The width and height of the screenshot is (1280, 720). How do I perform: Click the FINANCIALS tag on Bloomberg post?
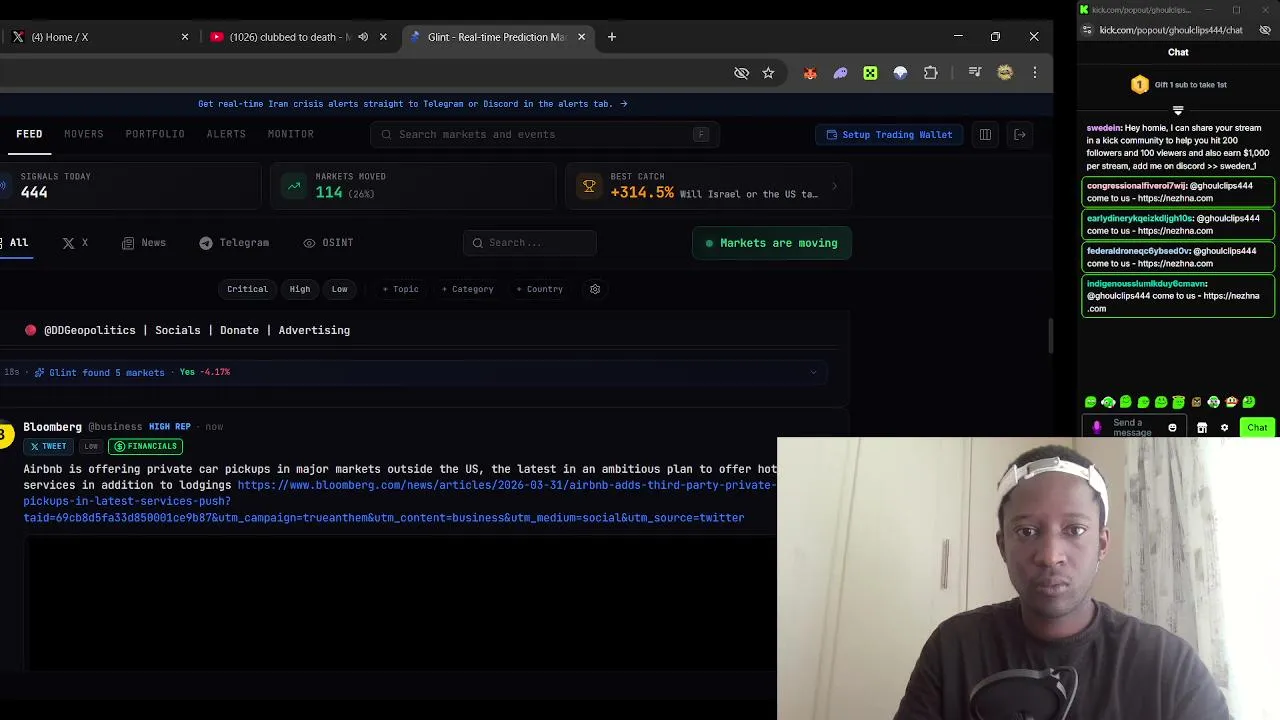(146, 446)
